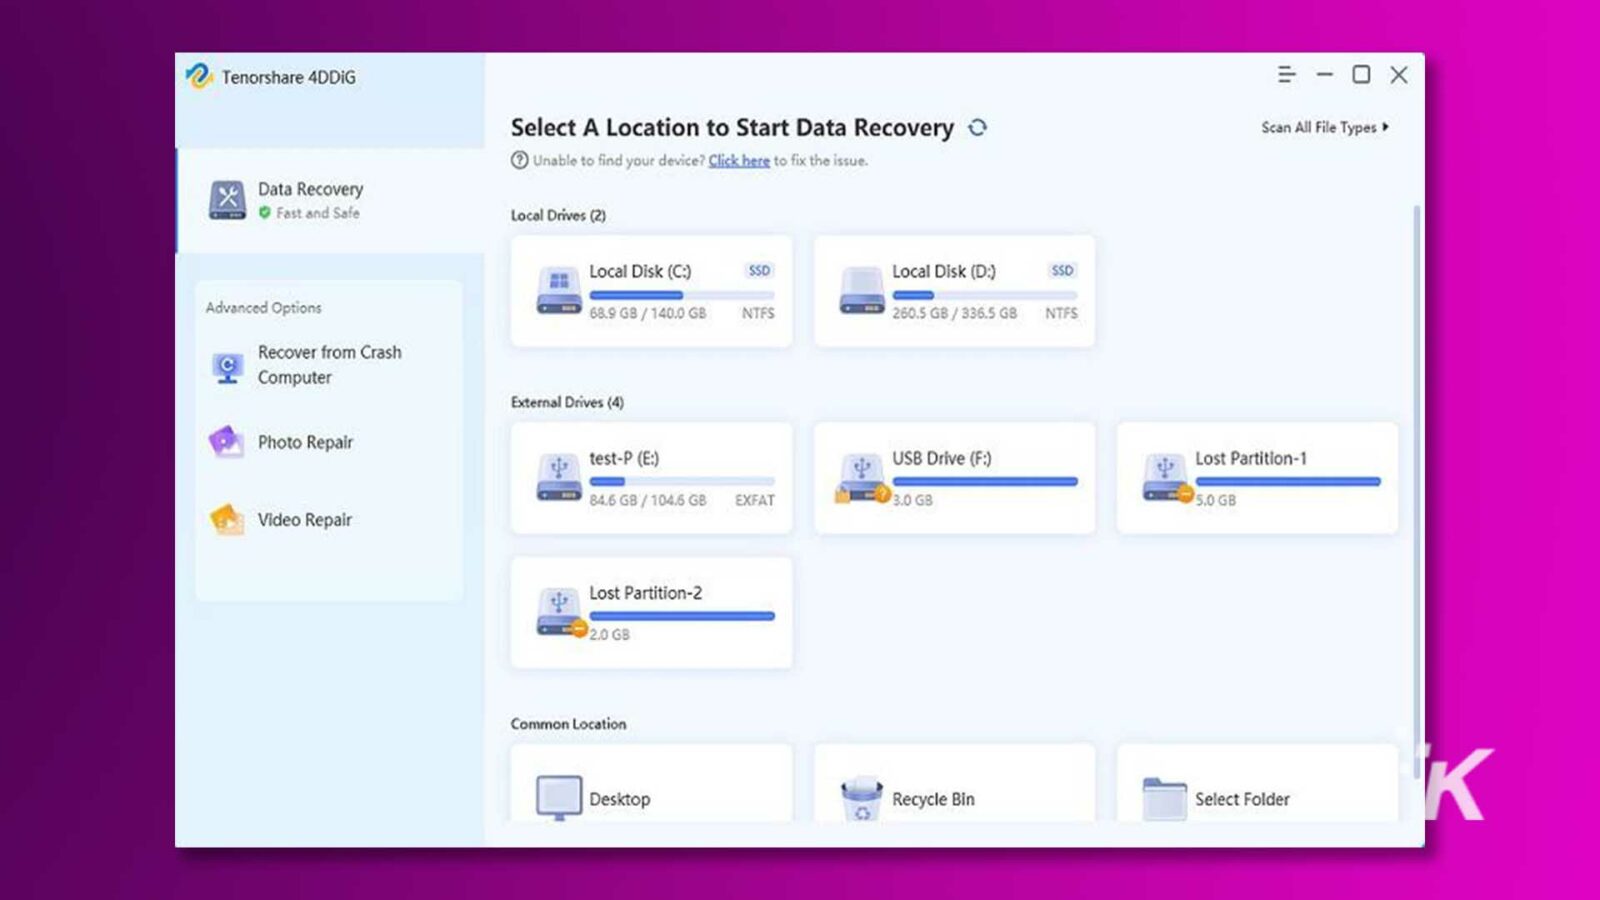Click test-P (E:) usage bar

click(x=682, y=481)
